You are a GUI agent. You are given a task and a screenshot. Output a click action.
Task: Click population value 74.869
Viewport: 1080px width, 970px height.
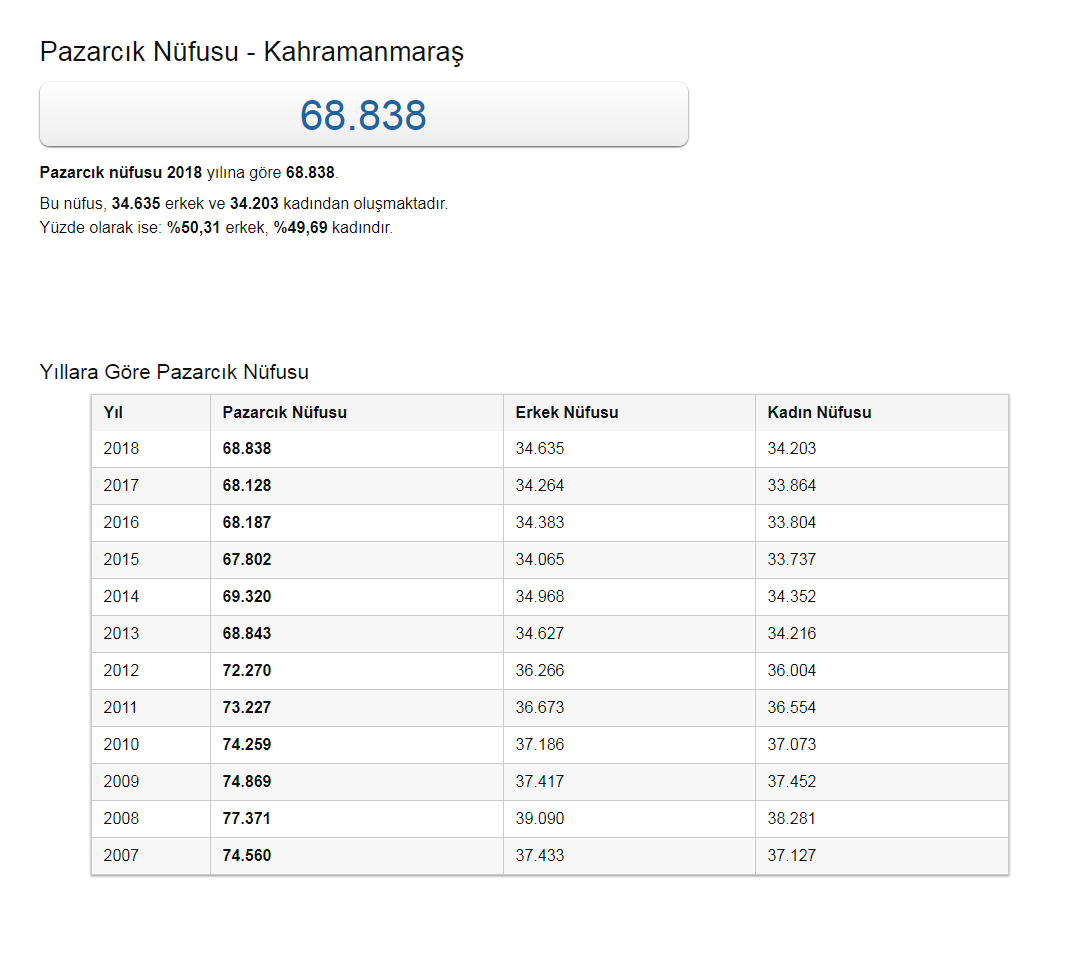click(247, 782)
